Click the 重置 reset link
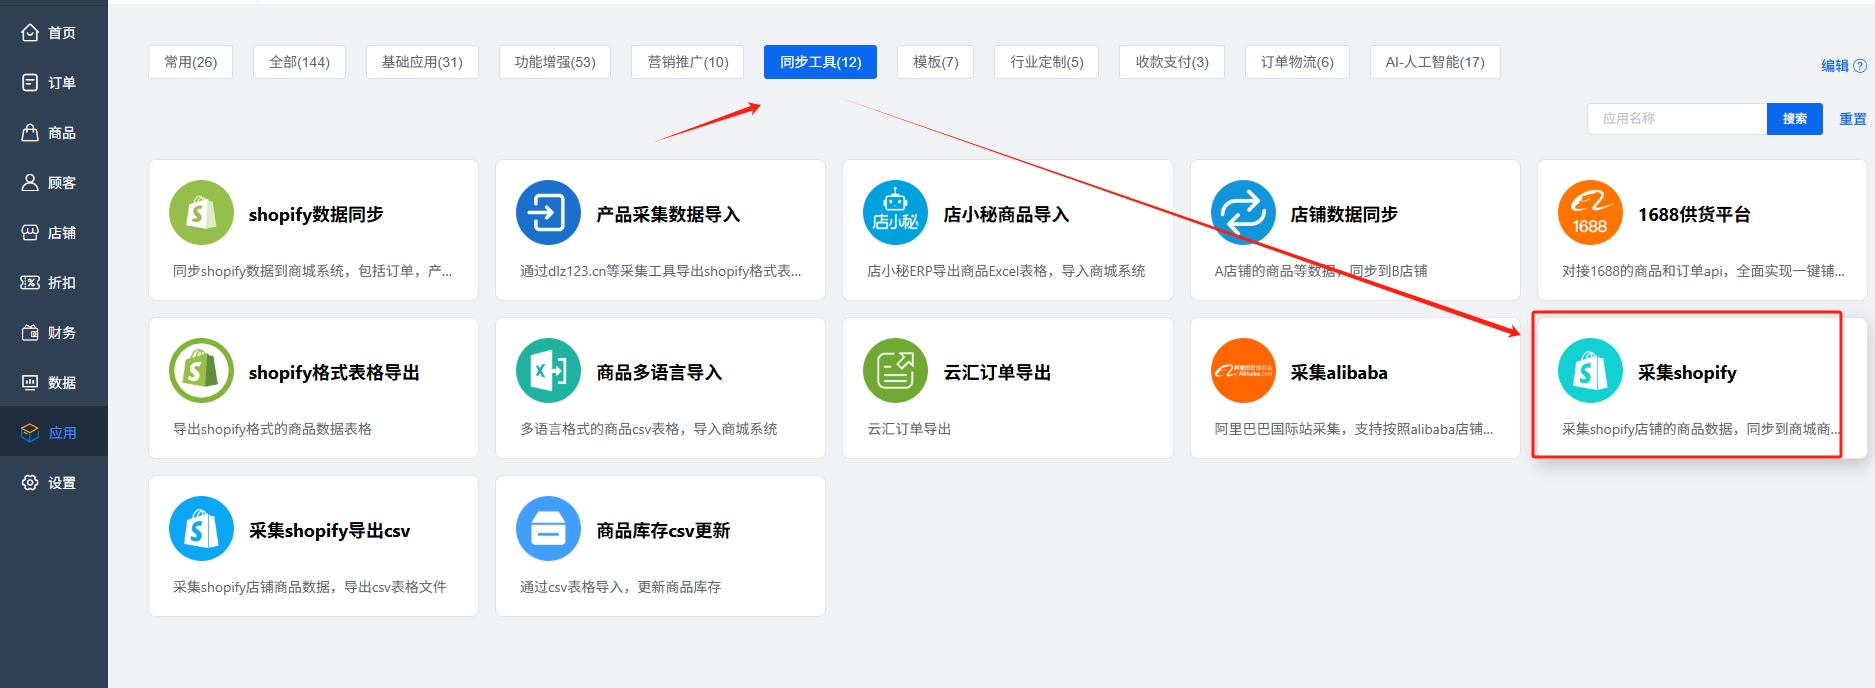The image size is (1875, 688). [1852, 119]
